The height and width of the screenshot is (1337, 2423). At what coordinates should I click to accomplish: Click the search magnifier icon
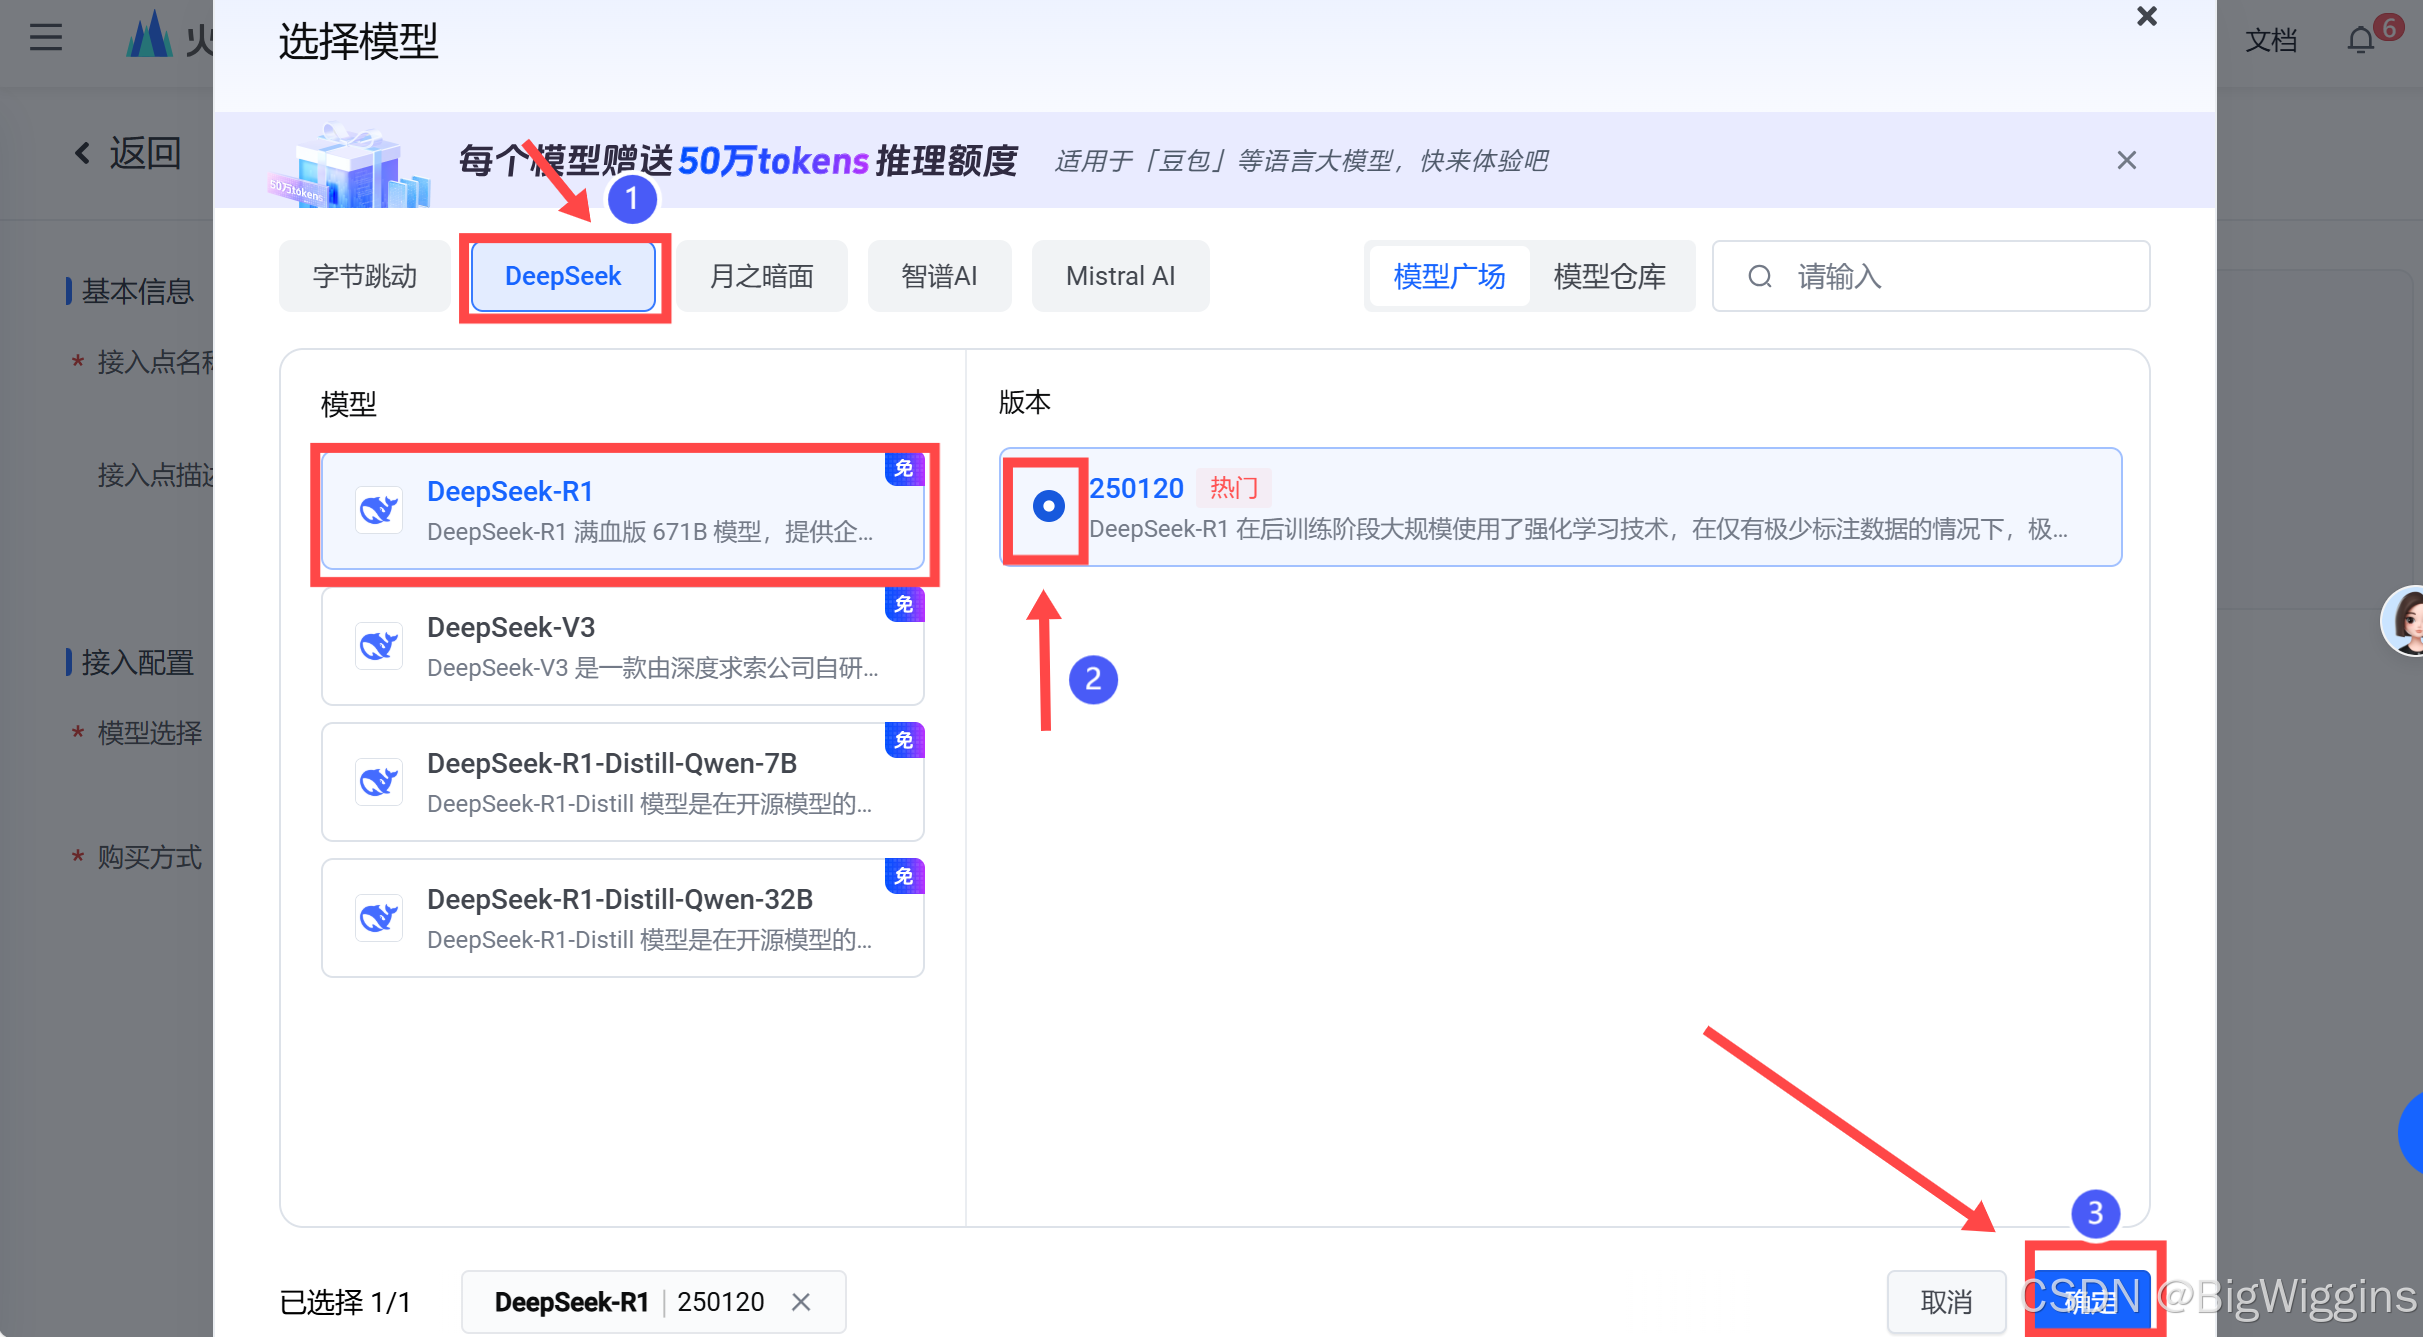pyautogui.click(x=1760, y=276)
